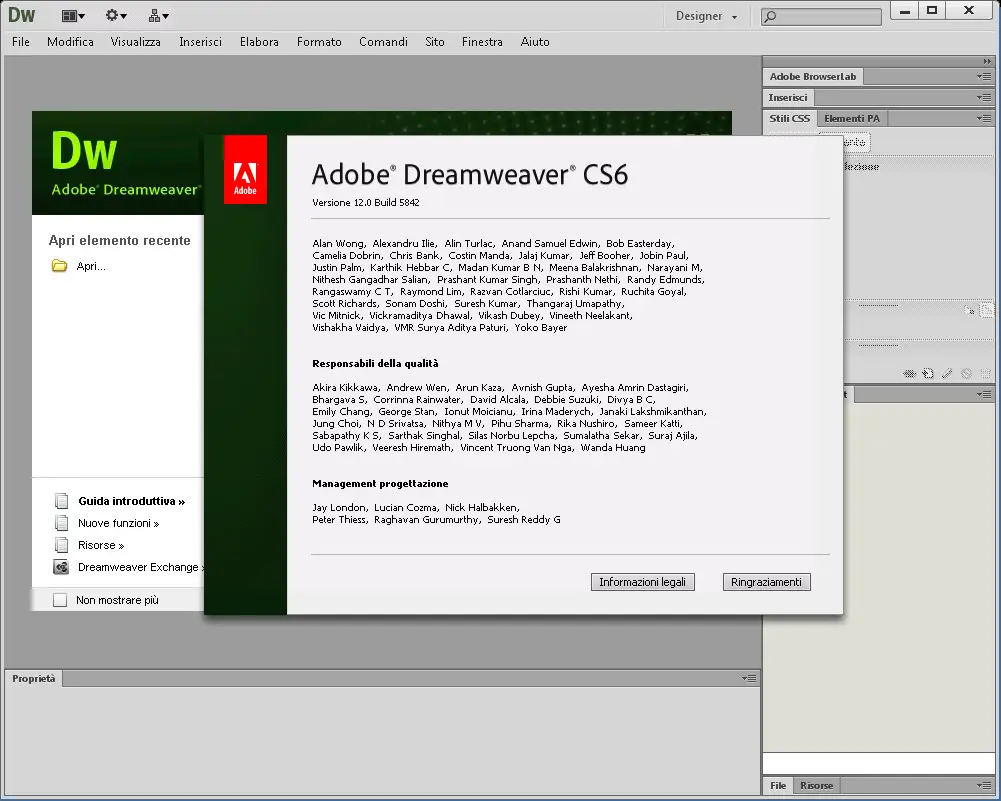Click the 'Management progettazione' heading
The width and height of the screenshot is (1001, 801).
tap(380, 483)
